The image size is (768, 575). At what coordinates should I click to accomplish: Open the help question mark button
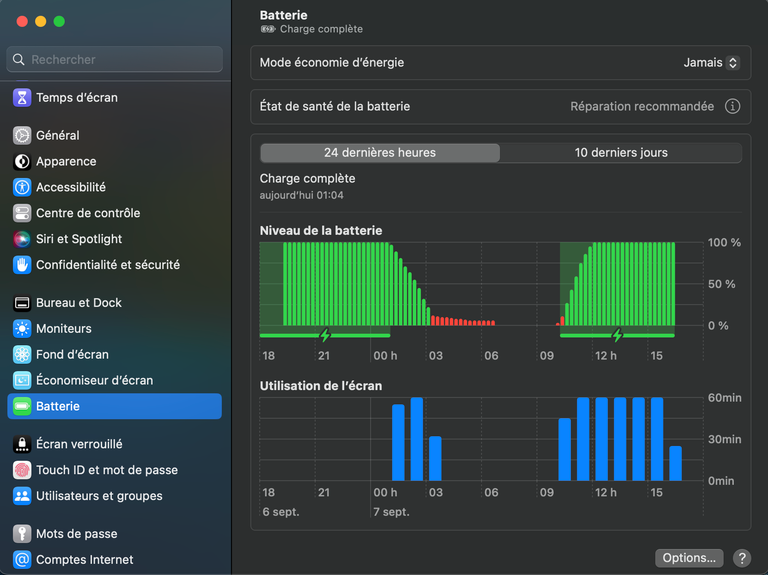tap(742, 558)
